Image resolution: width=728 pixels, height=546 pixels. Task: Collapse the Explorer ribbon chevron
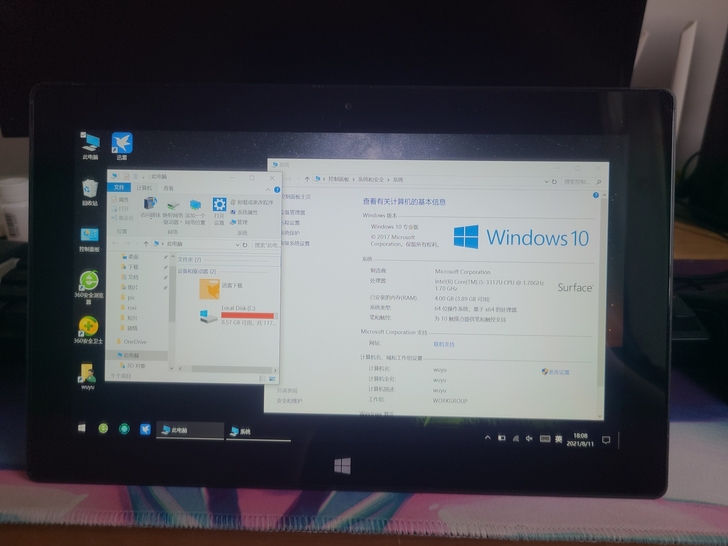pos(268,189)
